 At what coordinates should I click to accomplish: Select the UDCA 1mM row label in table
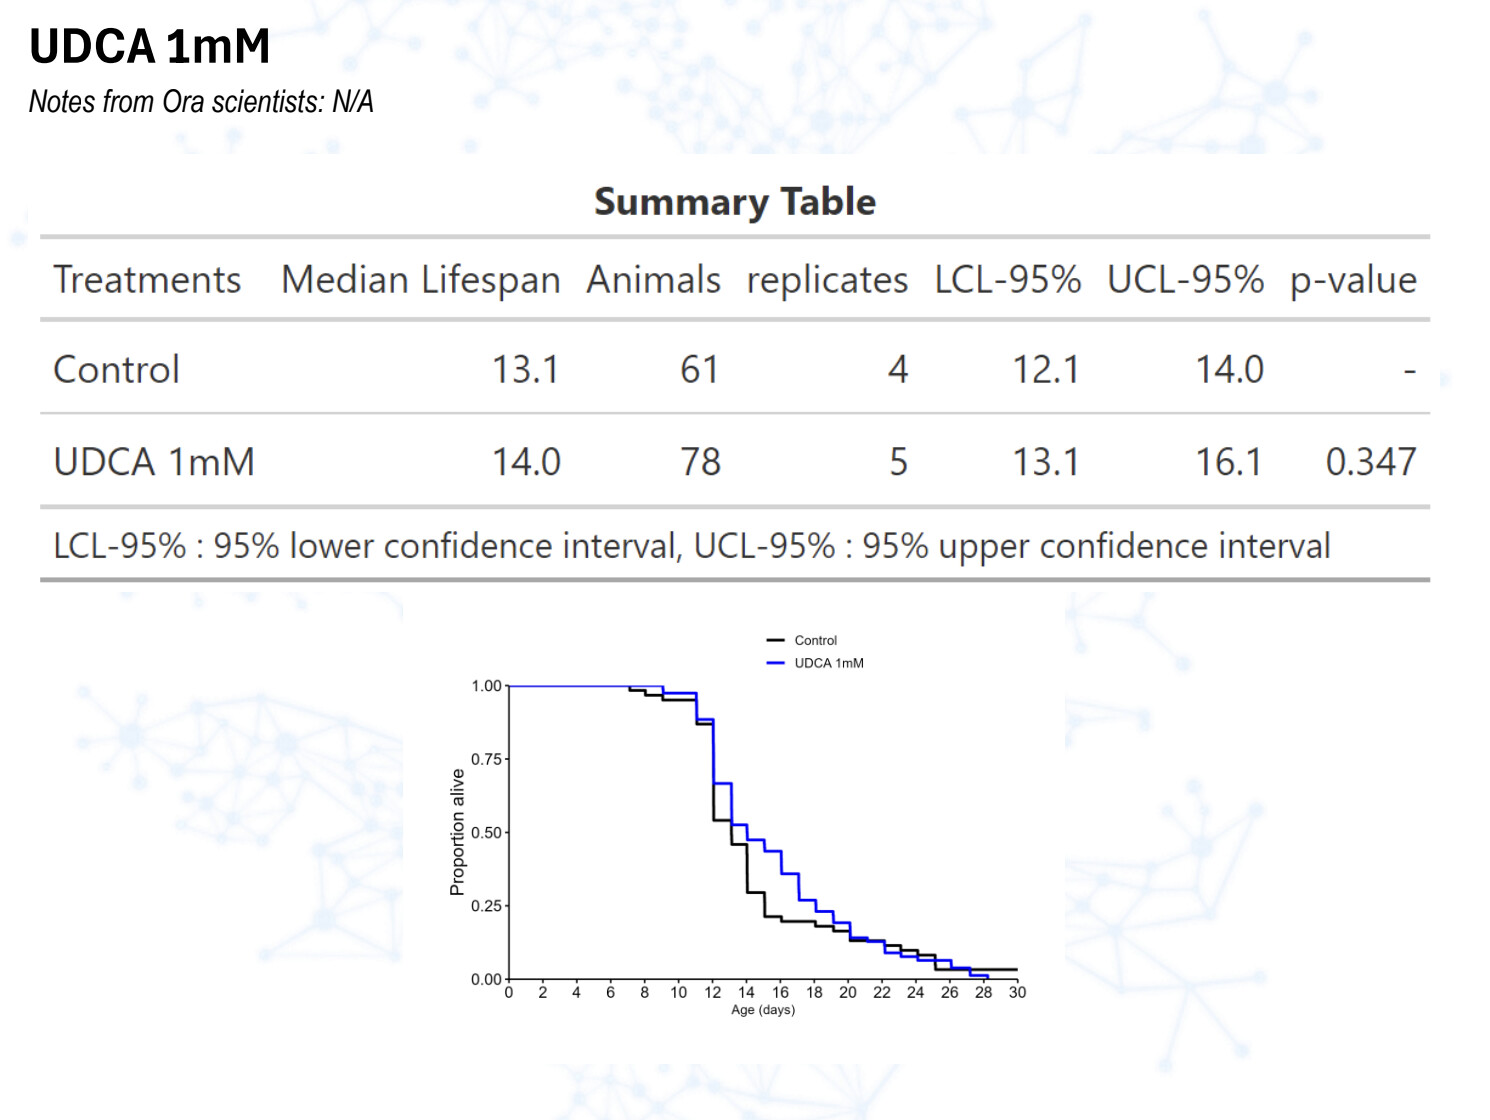[154, 462]
